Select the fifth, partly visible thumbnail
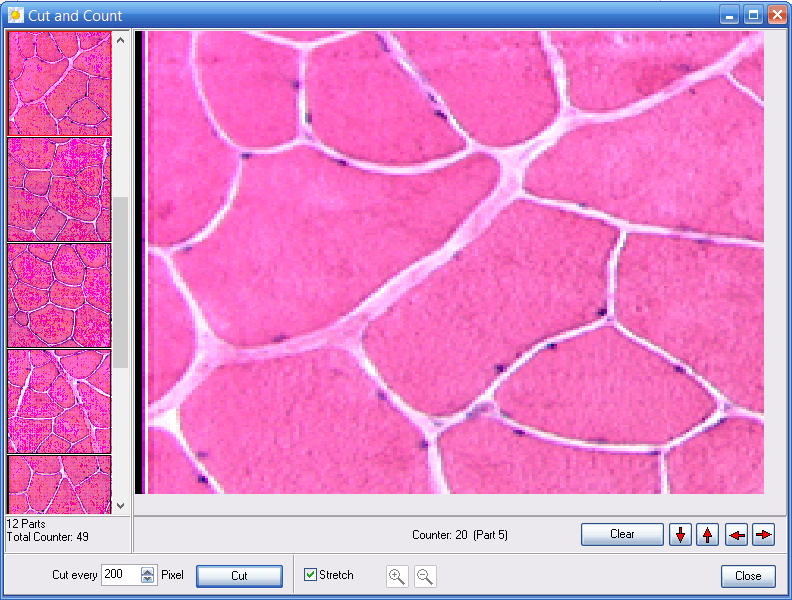The image size is (792, 600). 59,485
